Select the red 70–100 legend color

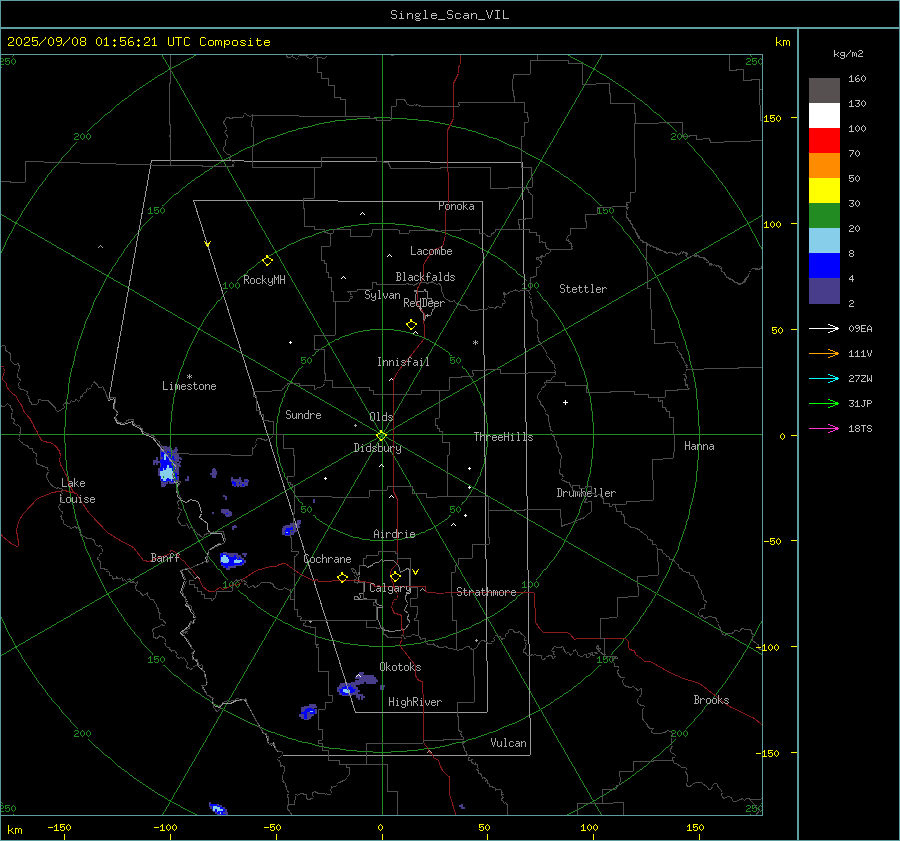click(824, 141)
